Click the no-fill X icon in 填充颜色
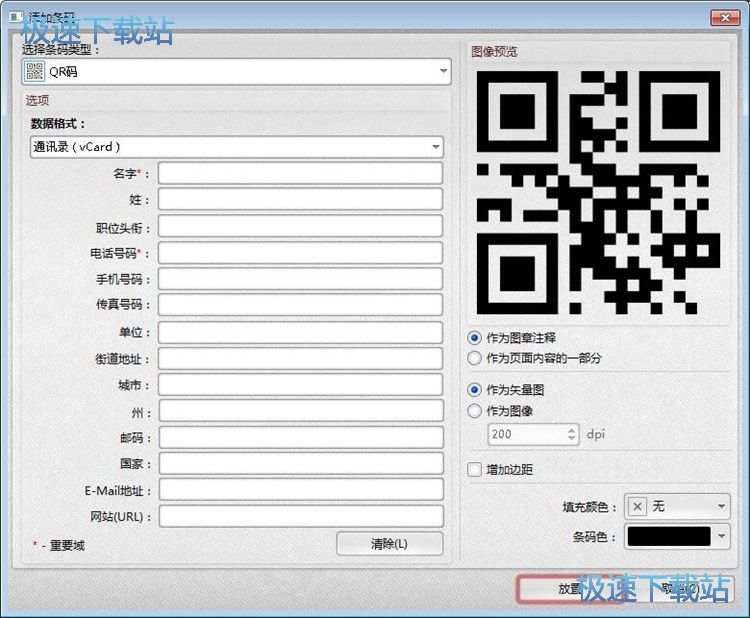This screenshot has height=618, width=750. (x=637, y=507)
